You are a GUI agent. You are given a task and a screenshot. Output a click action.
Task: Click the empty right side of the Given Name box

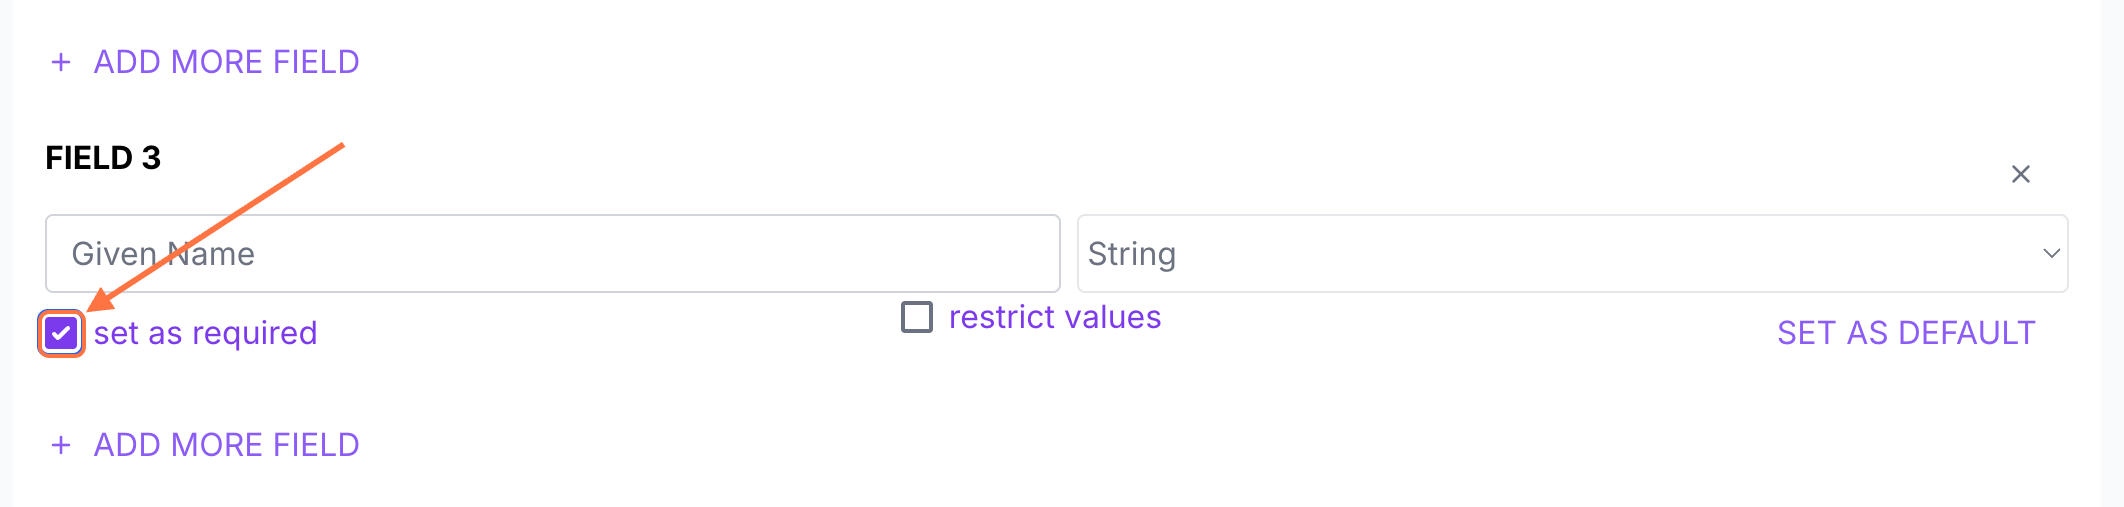pyautogui.click(x=850, y=254)
